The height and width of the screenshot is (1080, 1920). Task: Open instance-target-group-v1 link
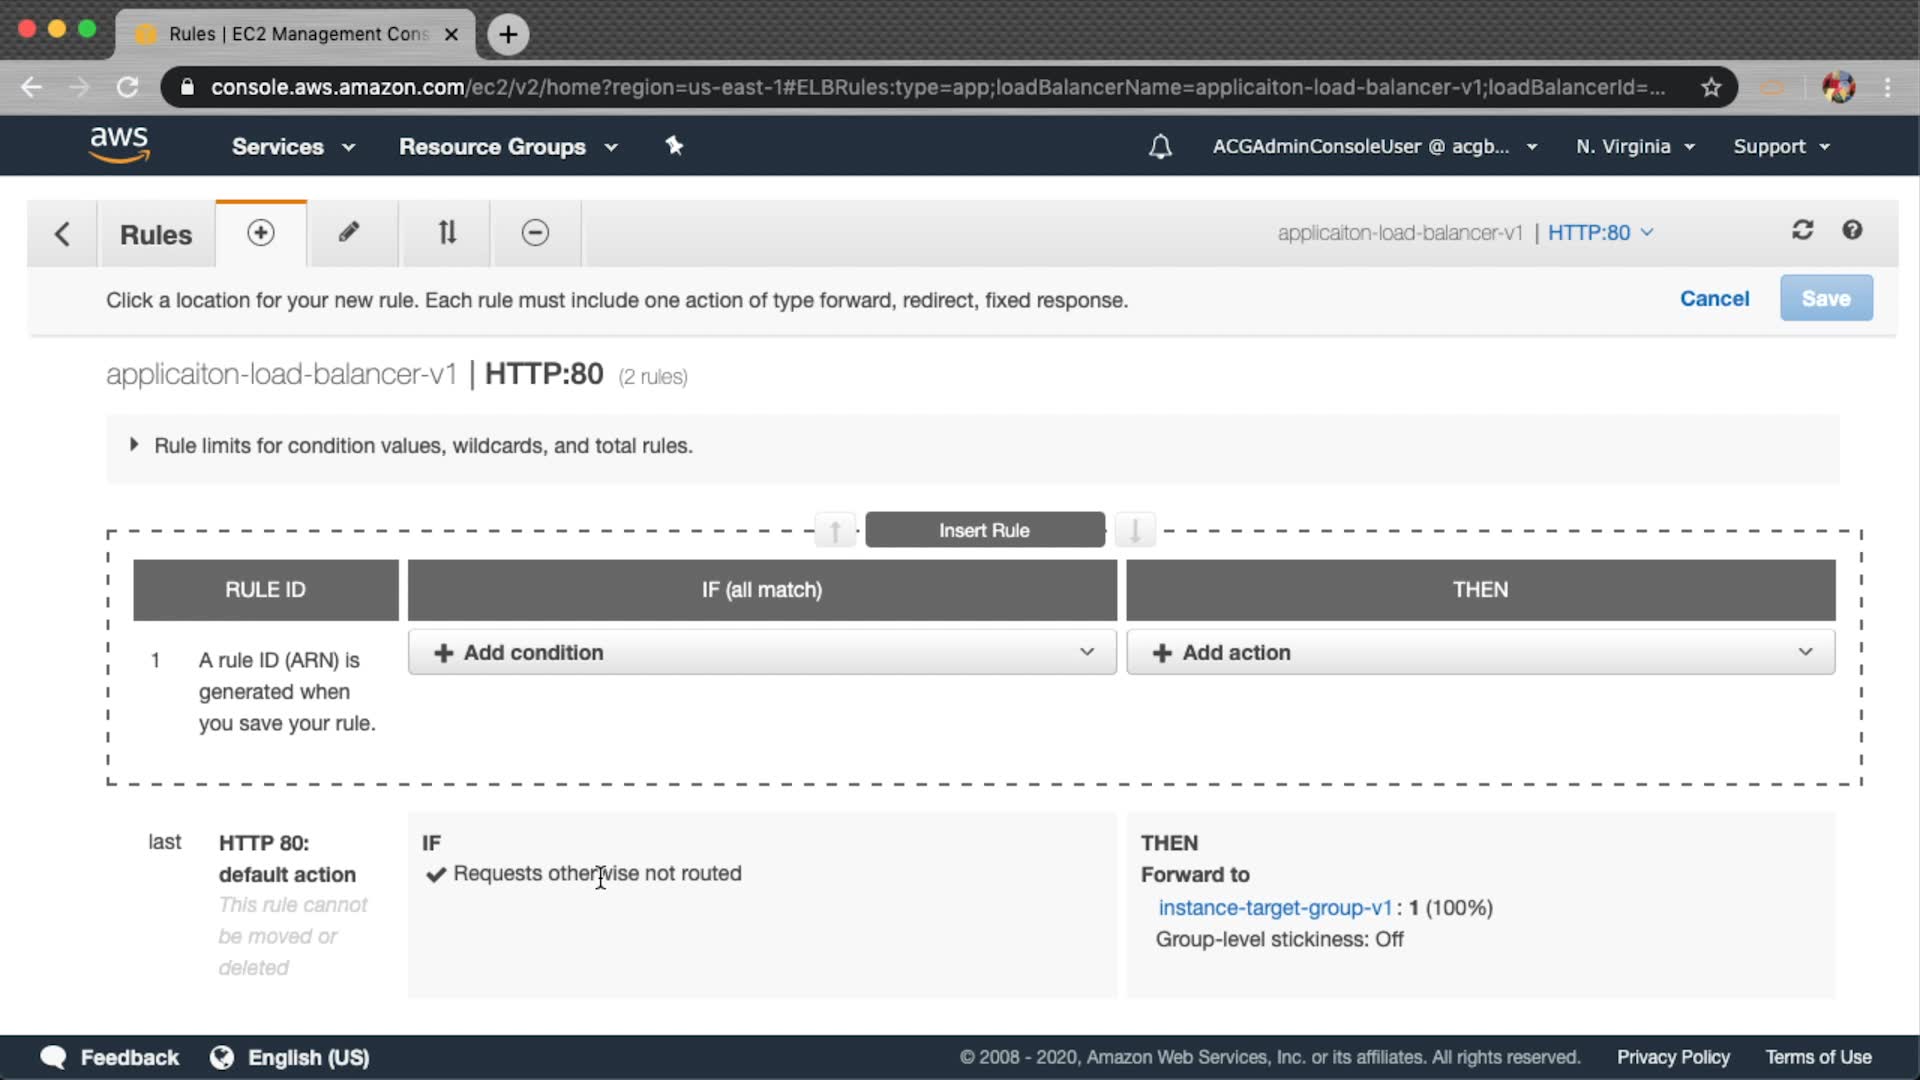pos(1275,908)
